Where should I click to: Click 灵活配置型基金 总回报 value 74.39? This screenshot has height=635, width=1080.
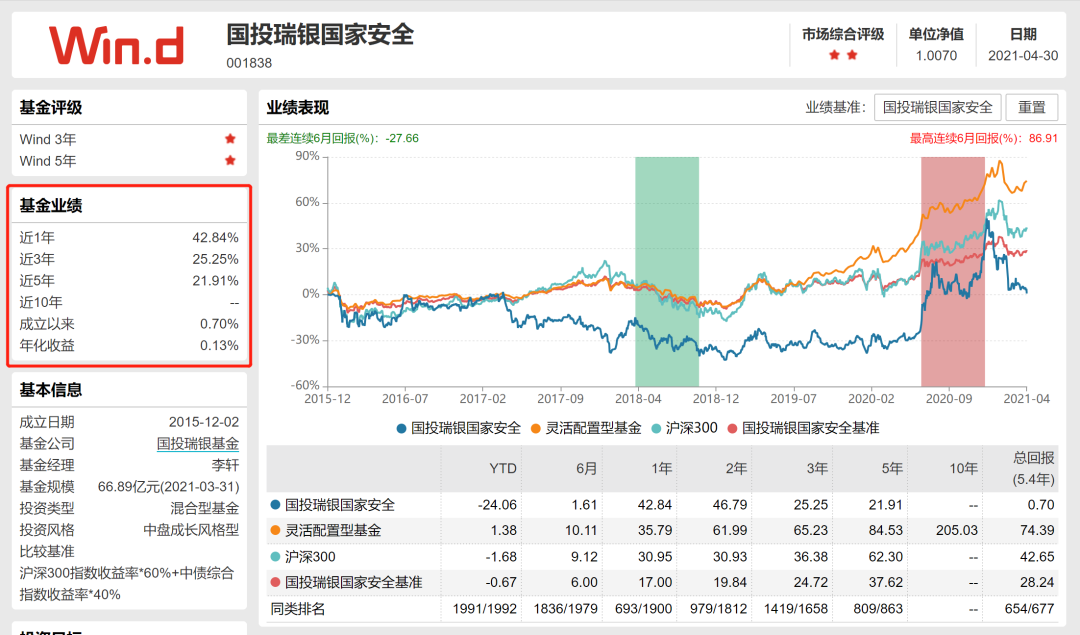(1037, 530)
